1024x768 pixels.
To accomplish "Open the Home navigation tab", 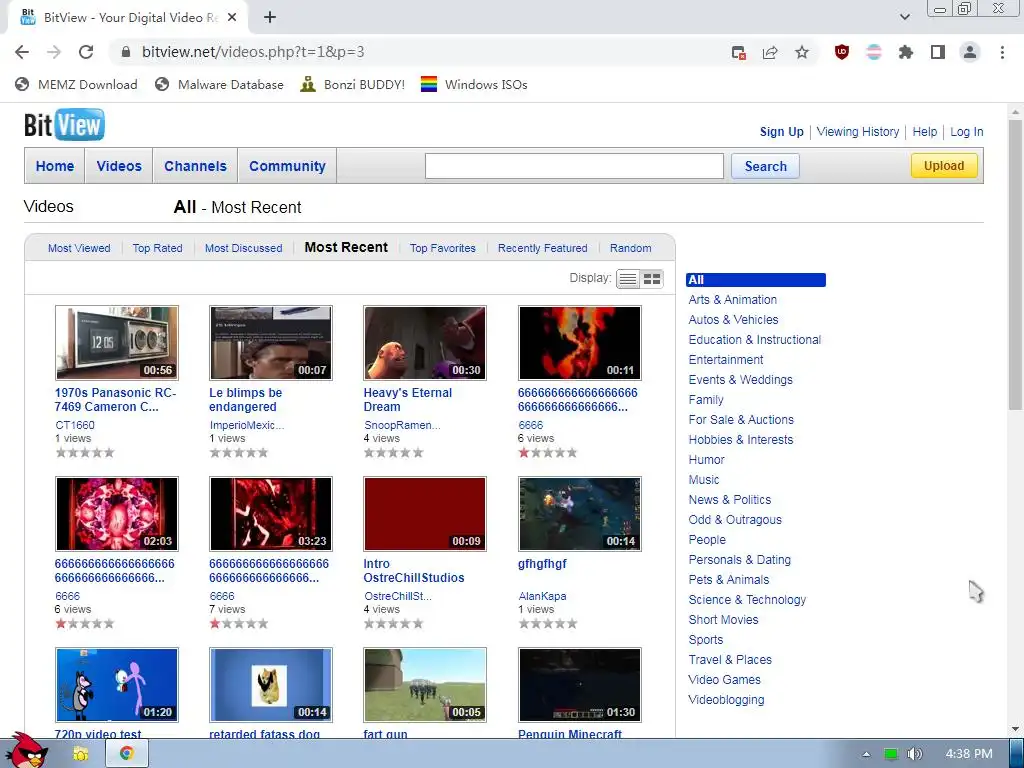I will tap(55, 166).
